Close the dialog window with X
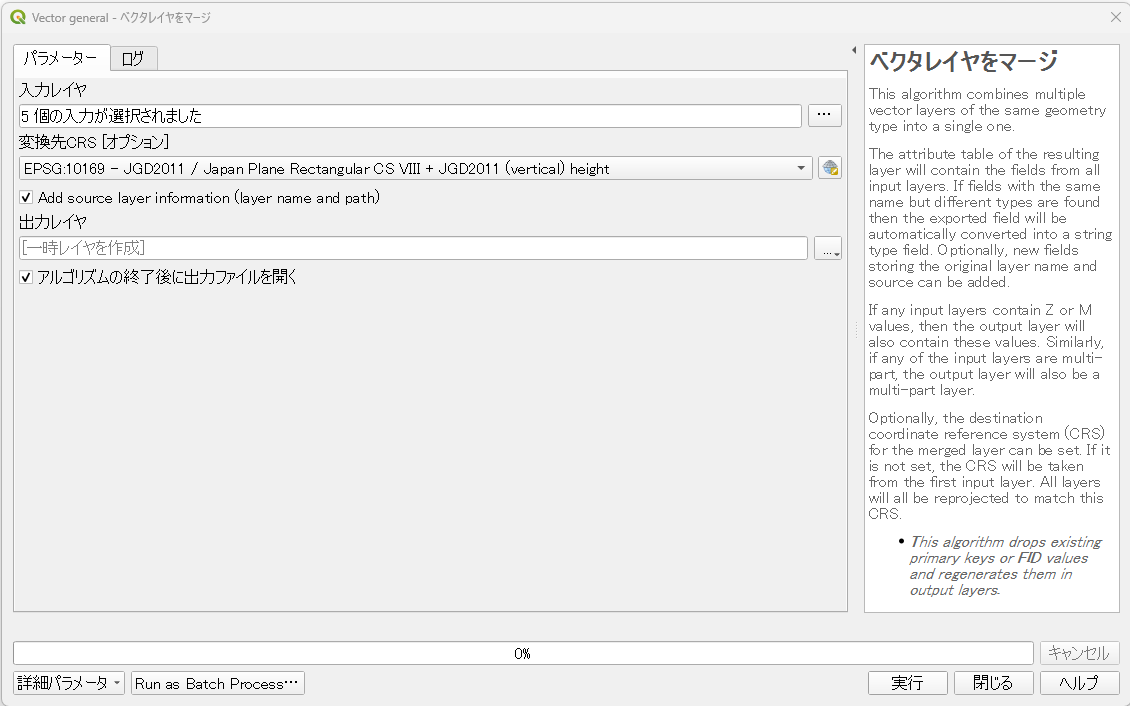 (1116, 17)
